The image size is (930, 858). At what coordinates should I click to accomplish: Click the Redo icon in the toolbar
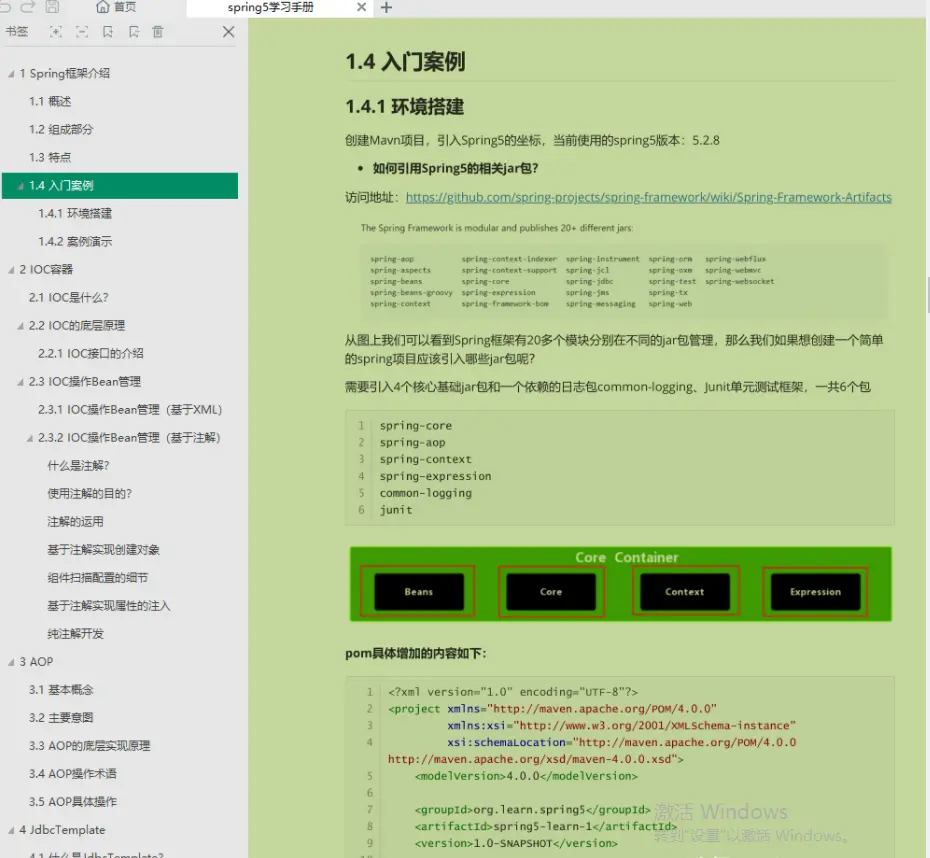(x=27, y=8)
